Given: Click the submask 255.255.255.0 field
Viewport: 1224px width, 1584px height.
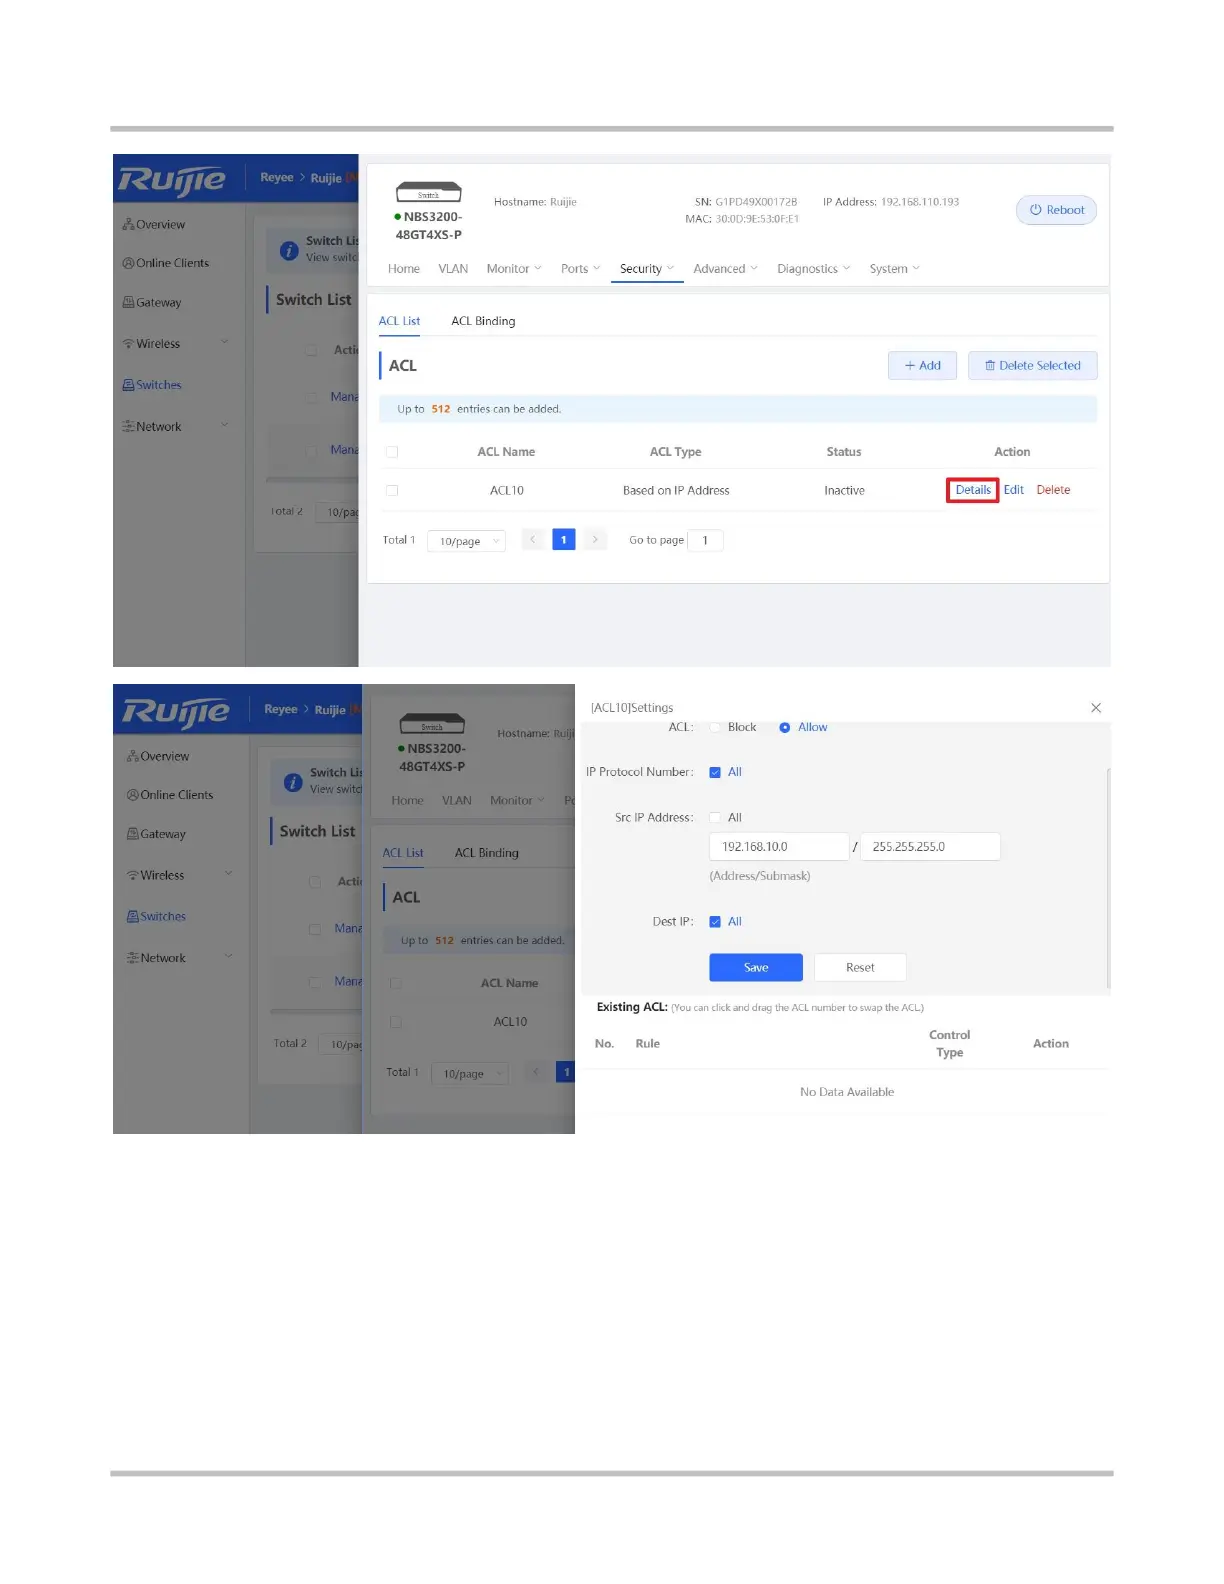Looking at the screenshot, I should [930, 847].
